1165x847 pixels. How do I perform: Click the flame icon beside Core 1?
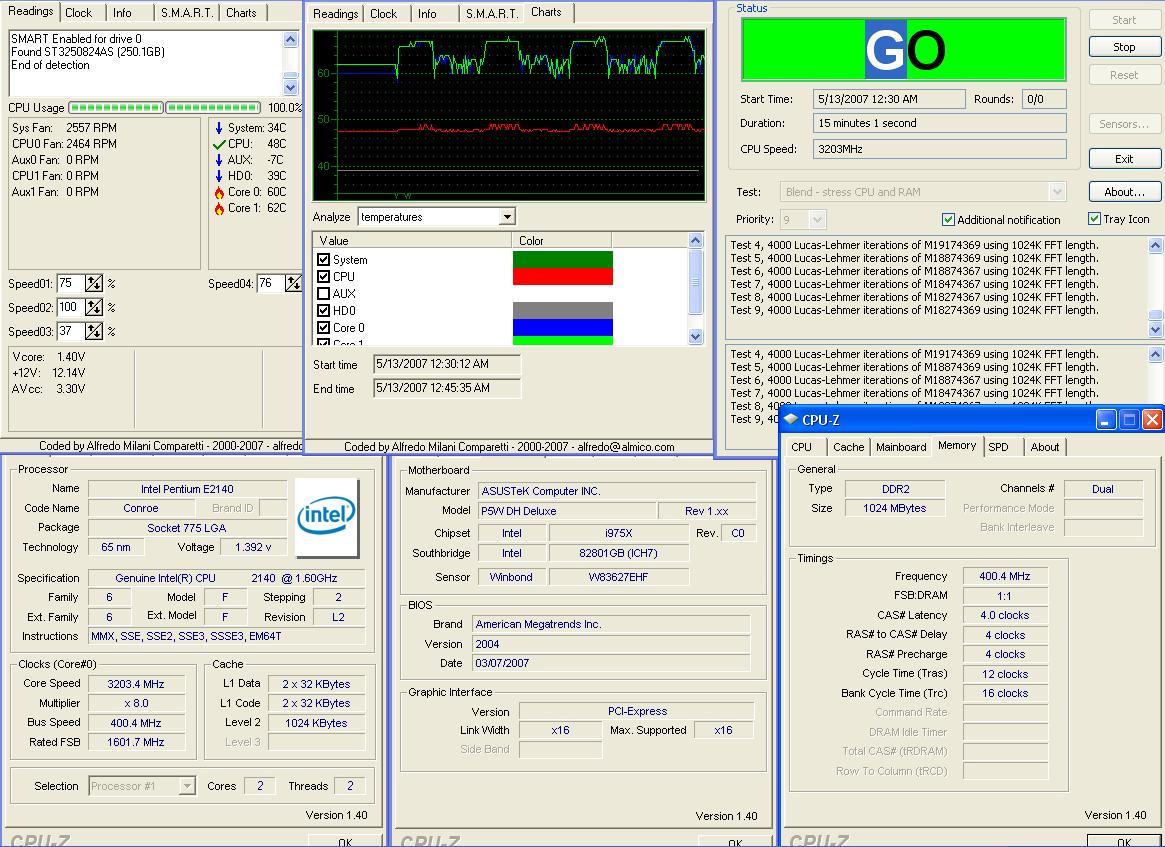point(219,208)
